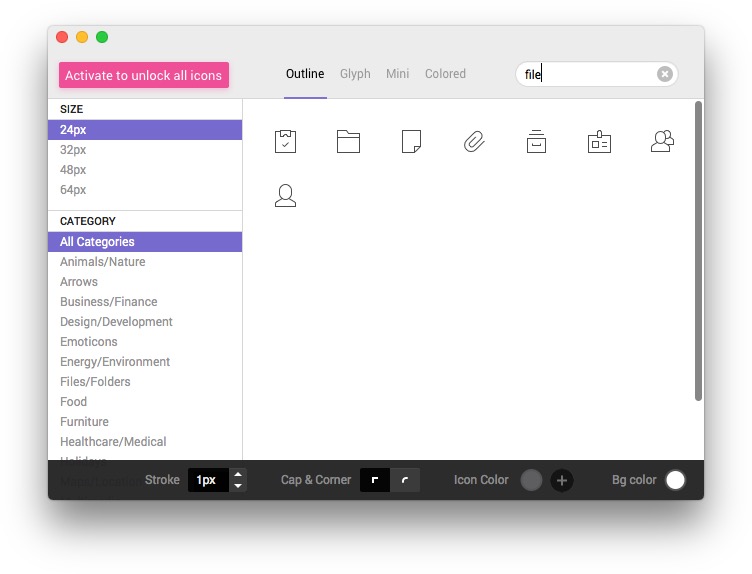
Task: Switch to the Colored tab
Action: [x=445, y=74]
